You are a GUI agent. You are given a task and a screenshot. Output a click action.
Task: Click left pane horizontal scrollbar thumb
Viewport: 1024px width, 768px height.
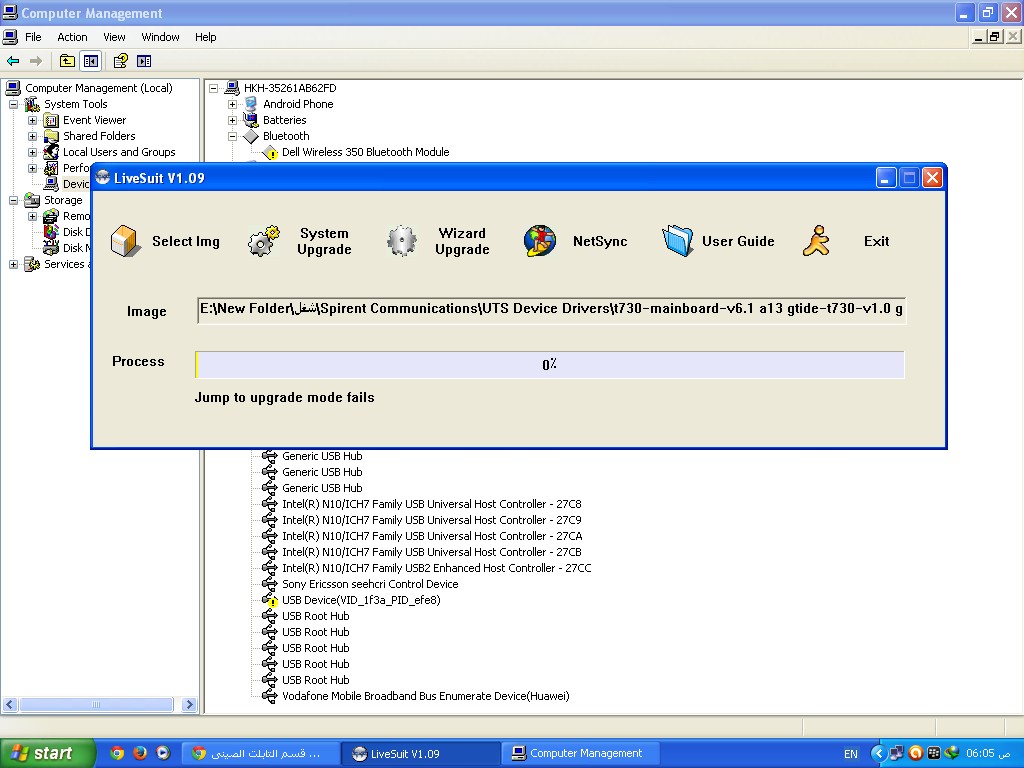[96, 705]
